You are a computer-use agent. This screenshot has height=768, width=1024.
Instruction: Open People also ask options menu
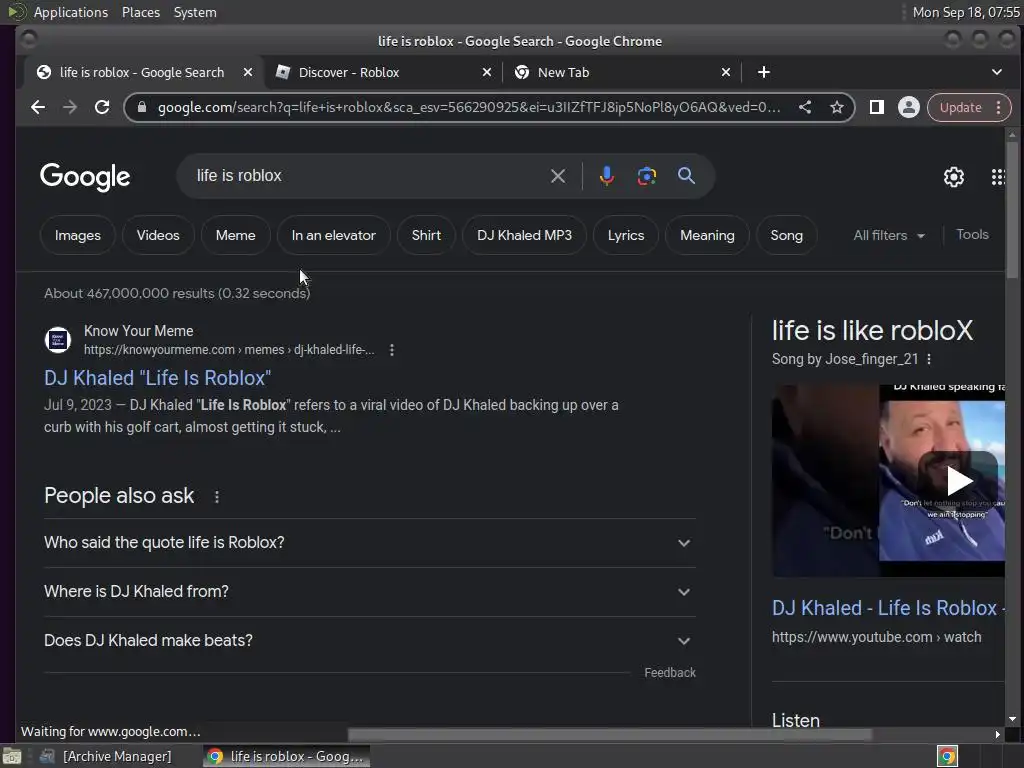(x=217, y=497)
